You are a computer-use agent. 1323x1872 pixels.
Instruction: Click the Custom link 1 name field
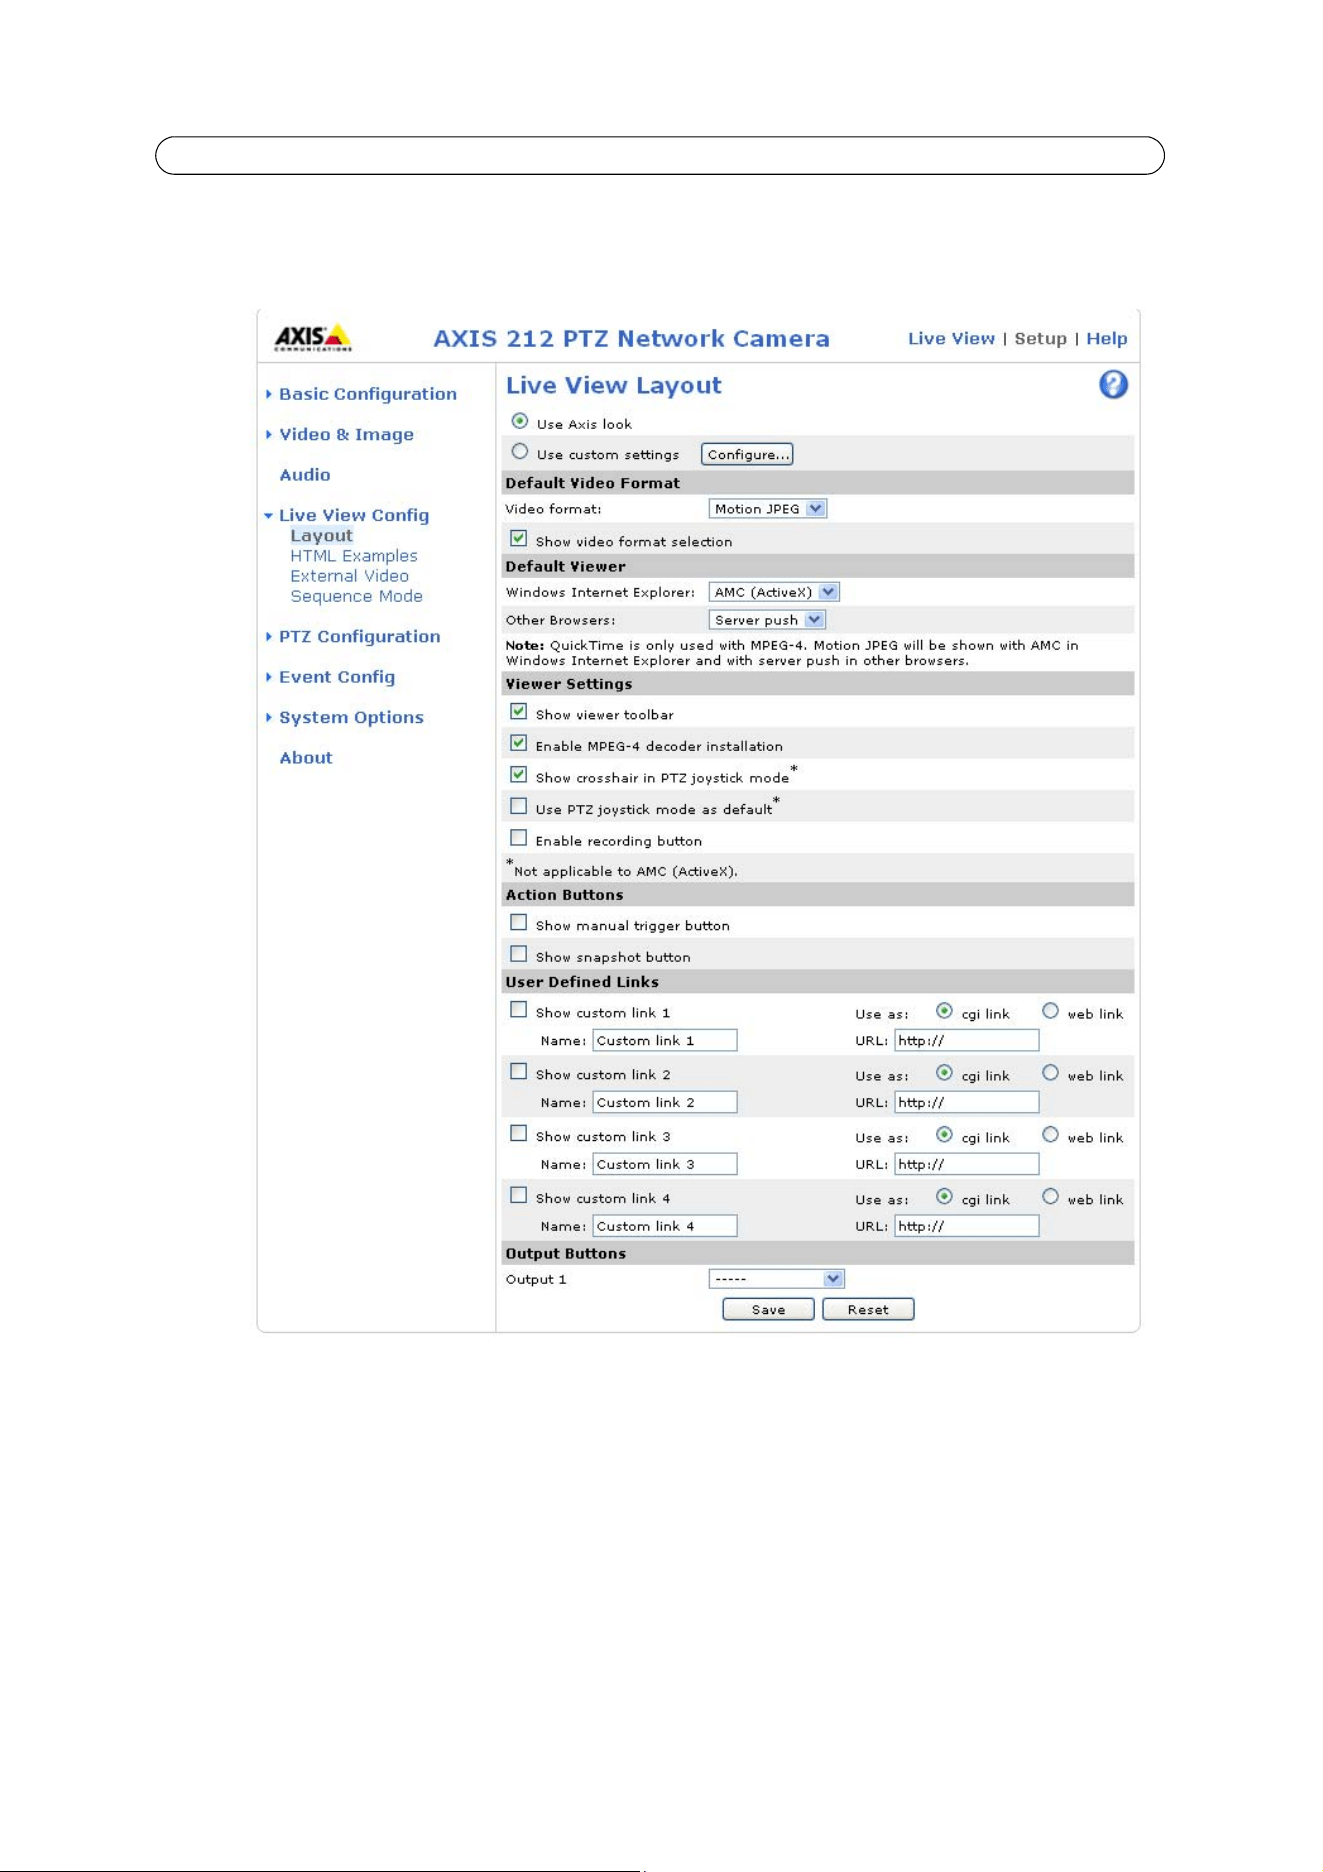[x=665, y=1041]
